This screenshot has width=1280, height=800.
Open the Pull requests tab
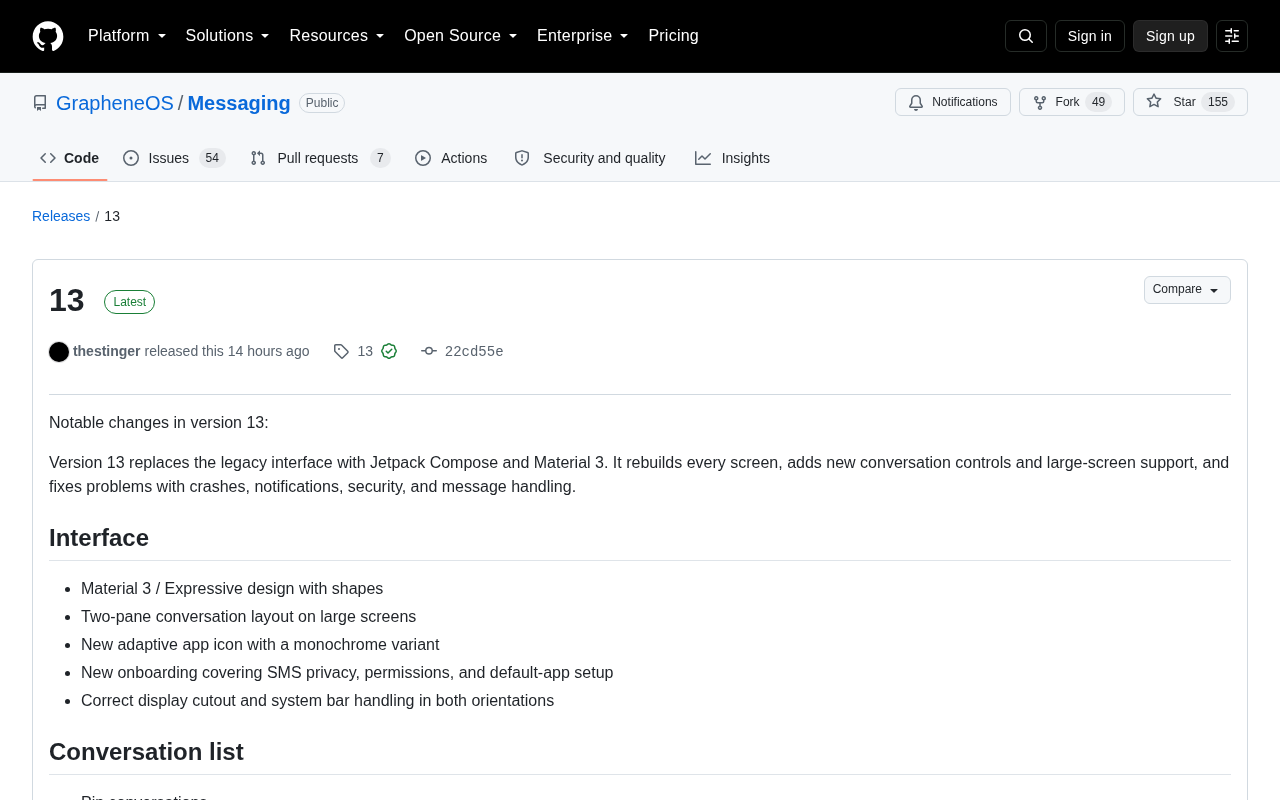320,158
